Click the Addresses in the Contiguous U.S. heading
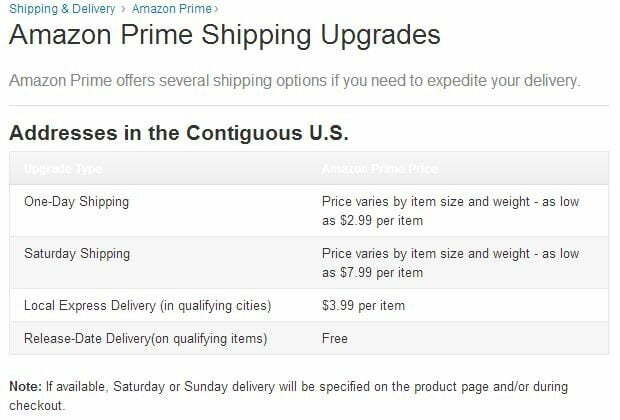Viewport: 620px width, 420px height. [x=179, y=132]
